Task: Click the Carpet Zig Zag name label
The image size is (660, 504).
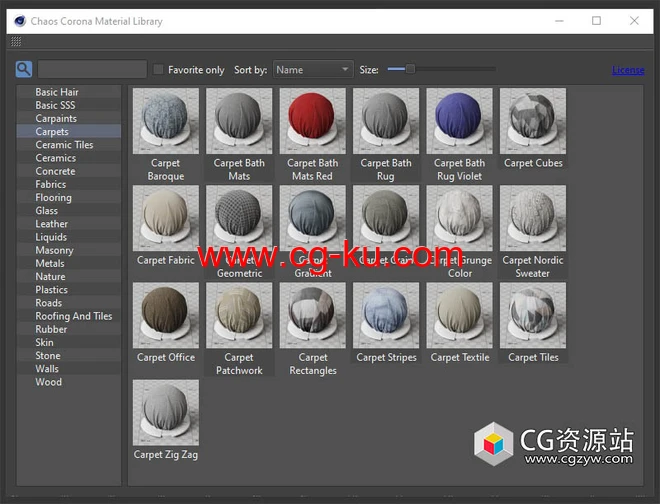Action: pyautogui.click(x=166, y=455)
